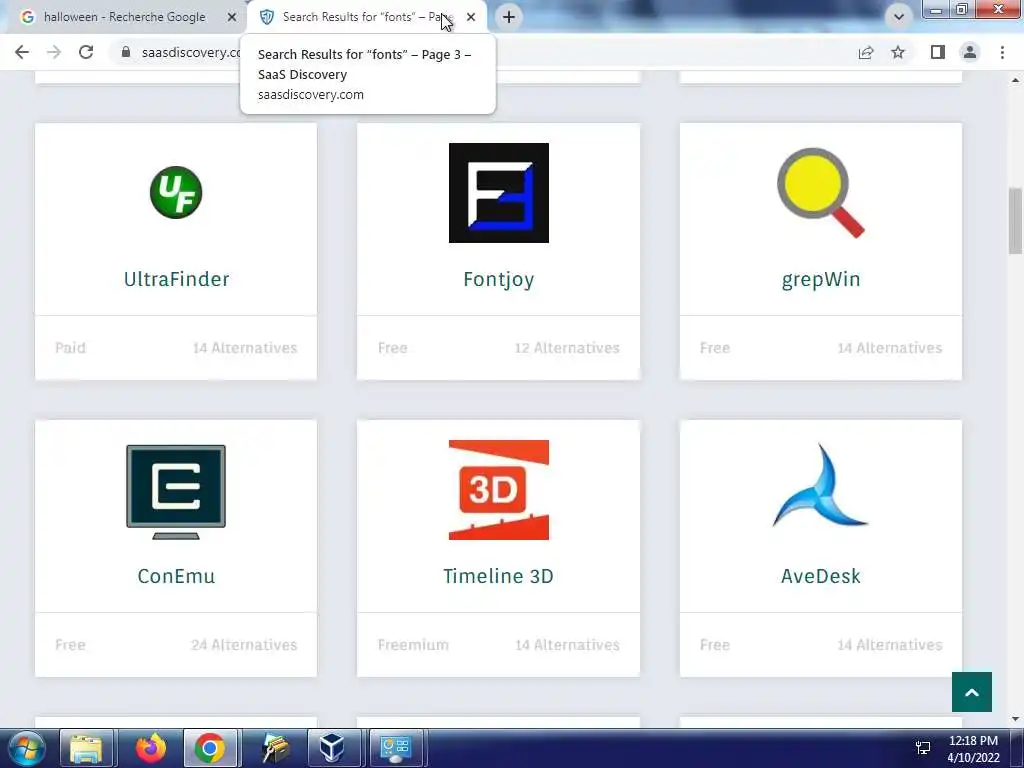Open a new tab with plus button
The height and width of the screenshot is (768, 1024).
coord(509,17)
